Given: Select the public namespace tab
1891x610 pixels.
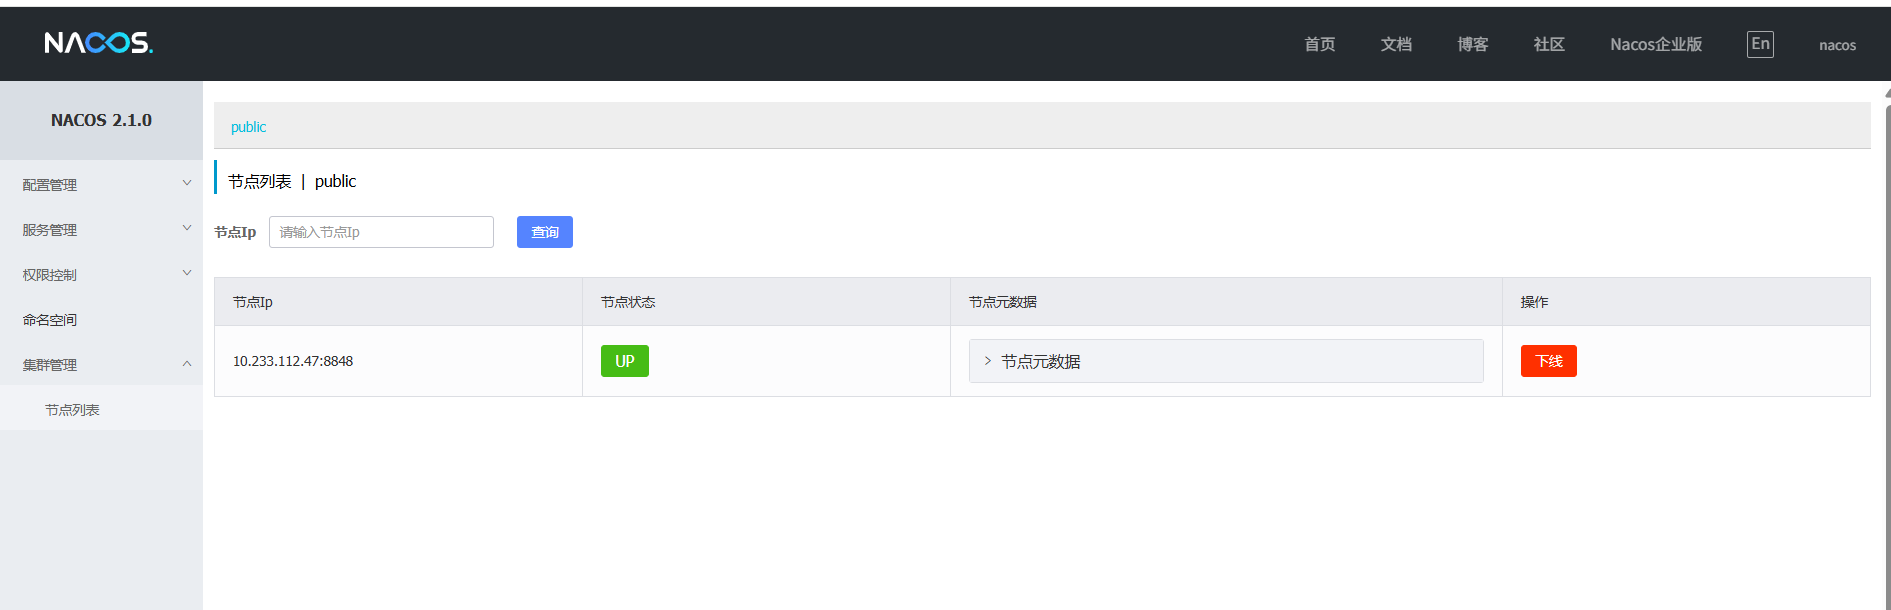Looking at the screenshot, I should 248,127.
